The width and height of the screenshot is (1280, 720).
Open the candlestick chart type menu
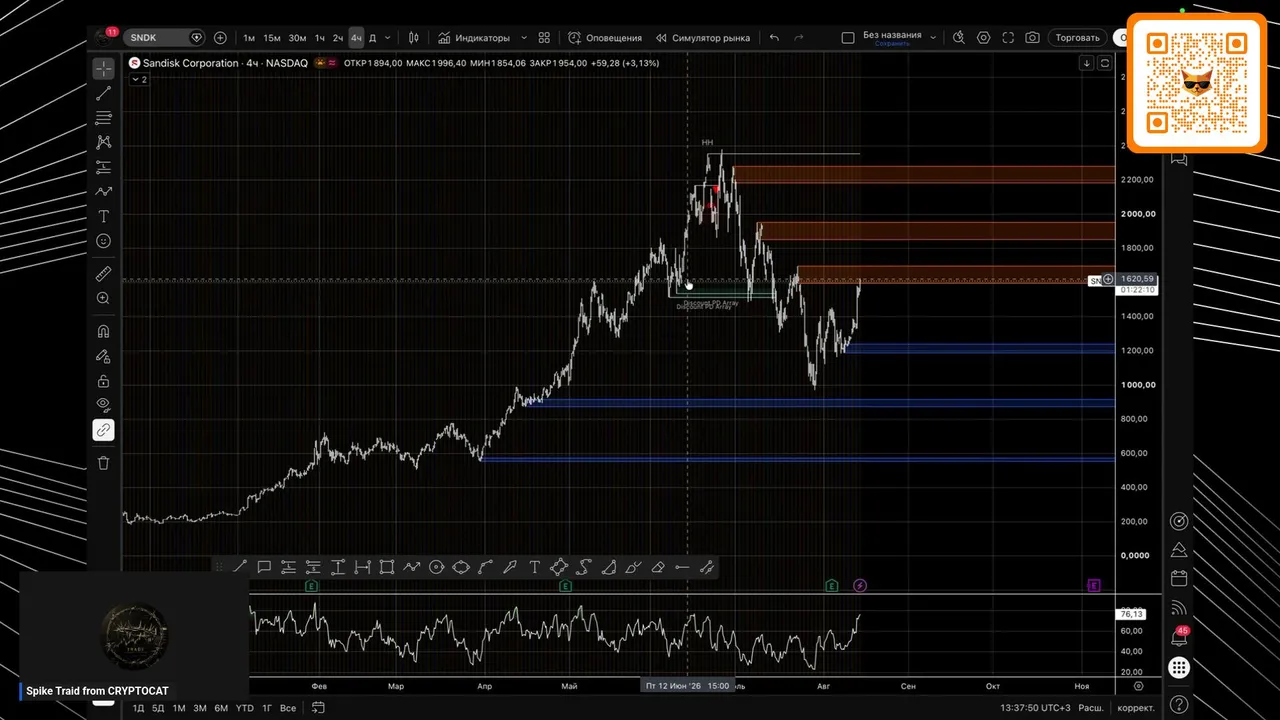411,38
